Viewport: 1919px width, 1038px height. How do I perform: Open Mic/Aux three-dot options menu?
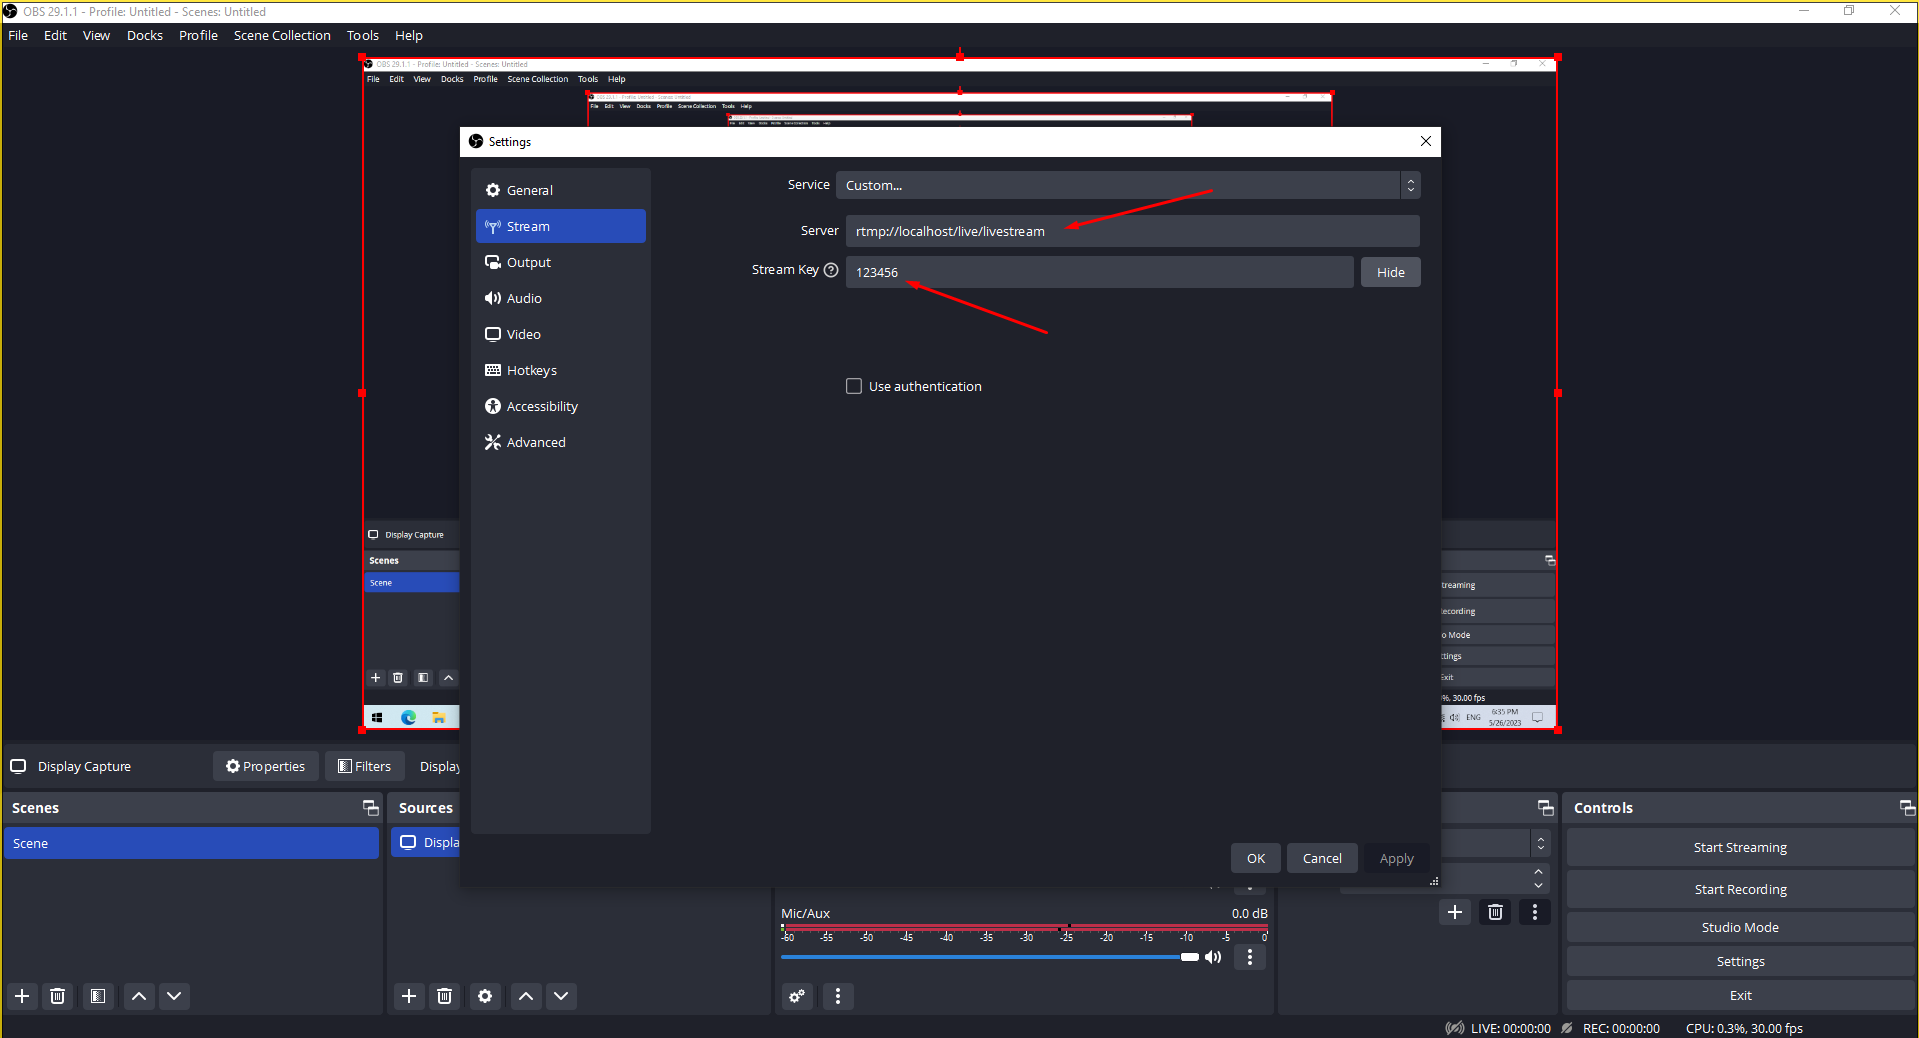coord(1250,957)
